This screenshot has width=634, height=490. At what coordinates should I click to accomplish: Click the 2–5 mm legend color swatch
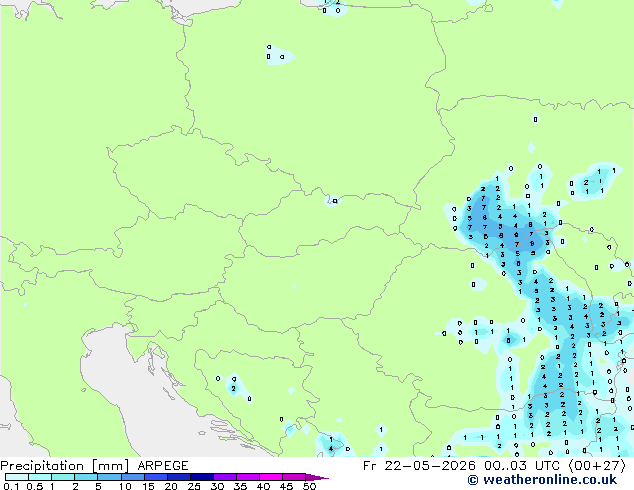86,477
